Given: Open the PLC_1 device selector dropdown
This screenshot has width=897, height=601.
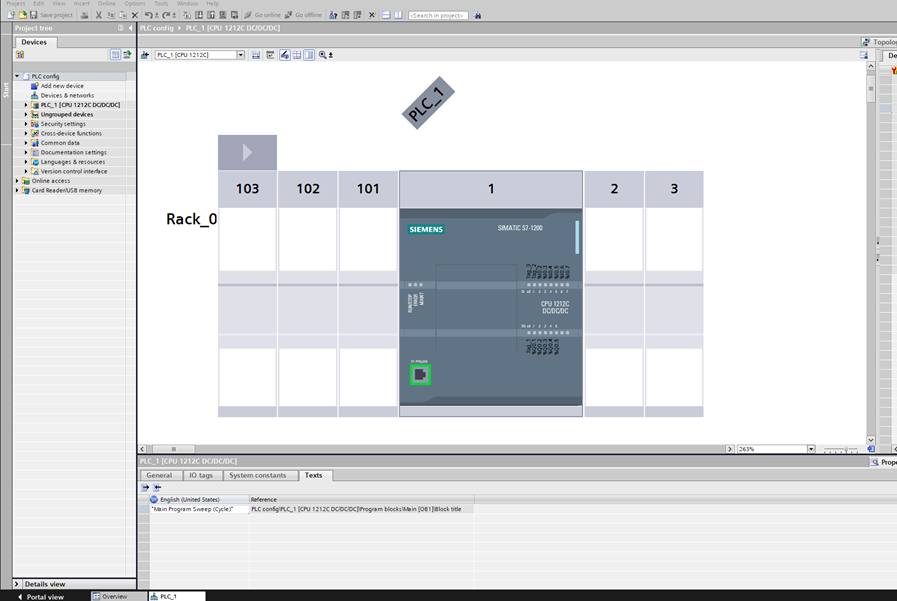Looking at the screenshot, I should 241,55.
